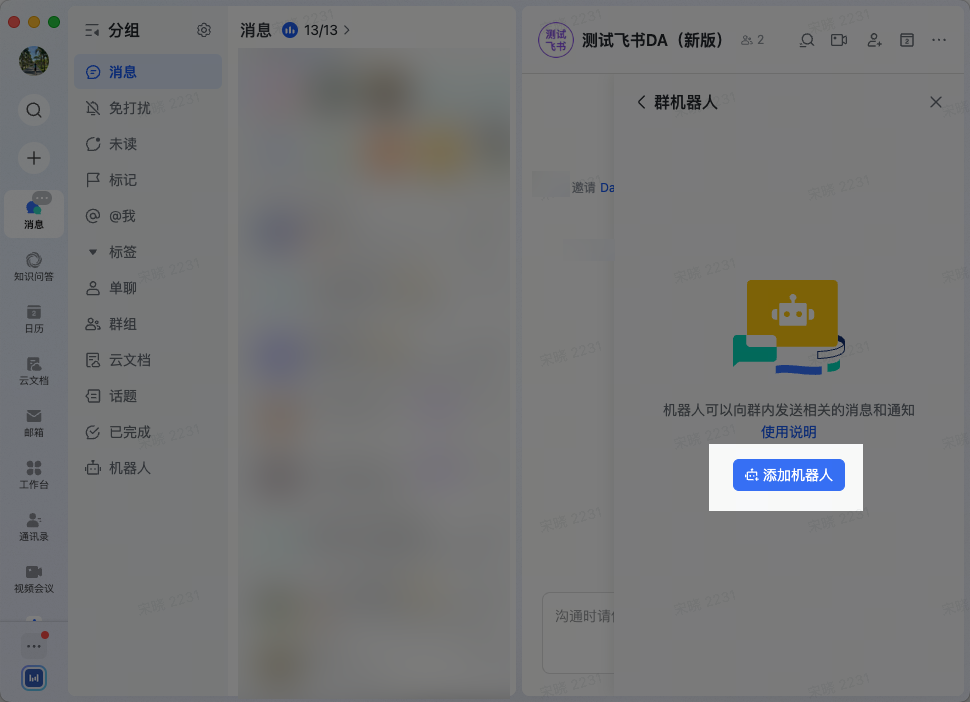Click add member icon in chat header
The height and width of the screenshot is (702, 970).
[x=873, y=40]
